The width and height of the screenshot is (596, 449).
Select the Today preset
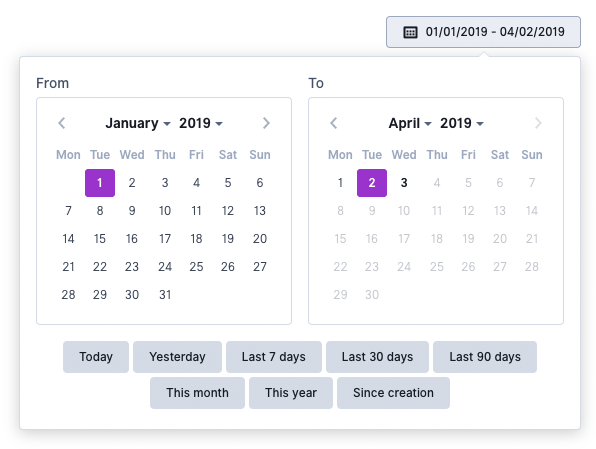[x=96, y=357]
